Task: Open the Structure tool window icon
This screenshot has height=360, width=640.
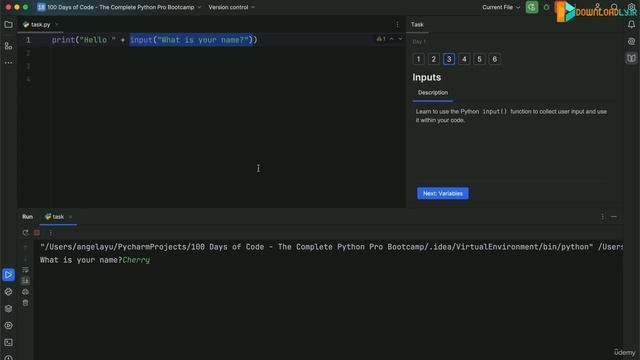Action: [x=8, y=46]
